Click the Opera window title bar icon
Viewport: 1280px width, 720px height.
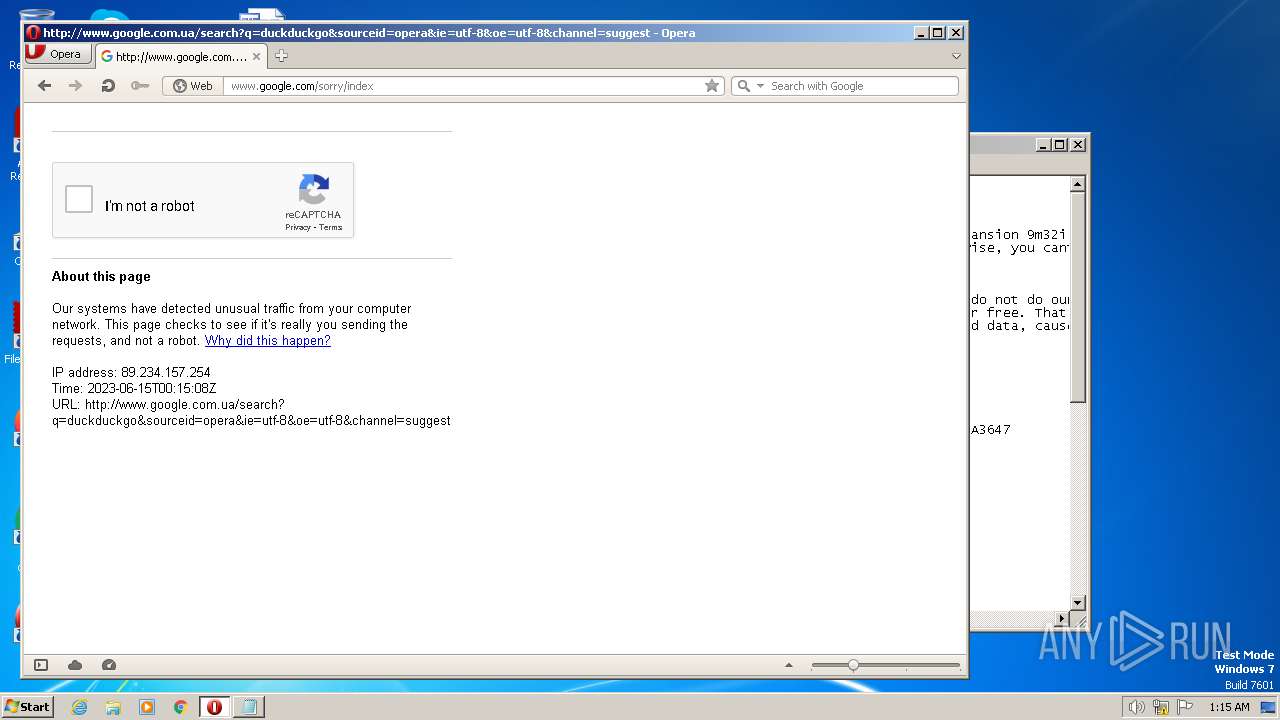(33, 33)
